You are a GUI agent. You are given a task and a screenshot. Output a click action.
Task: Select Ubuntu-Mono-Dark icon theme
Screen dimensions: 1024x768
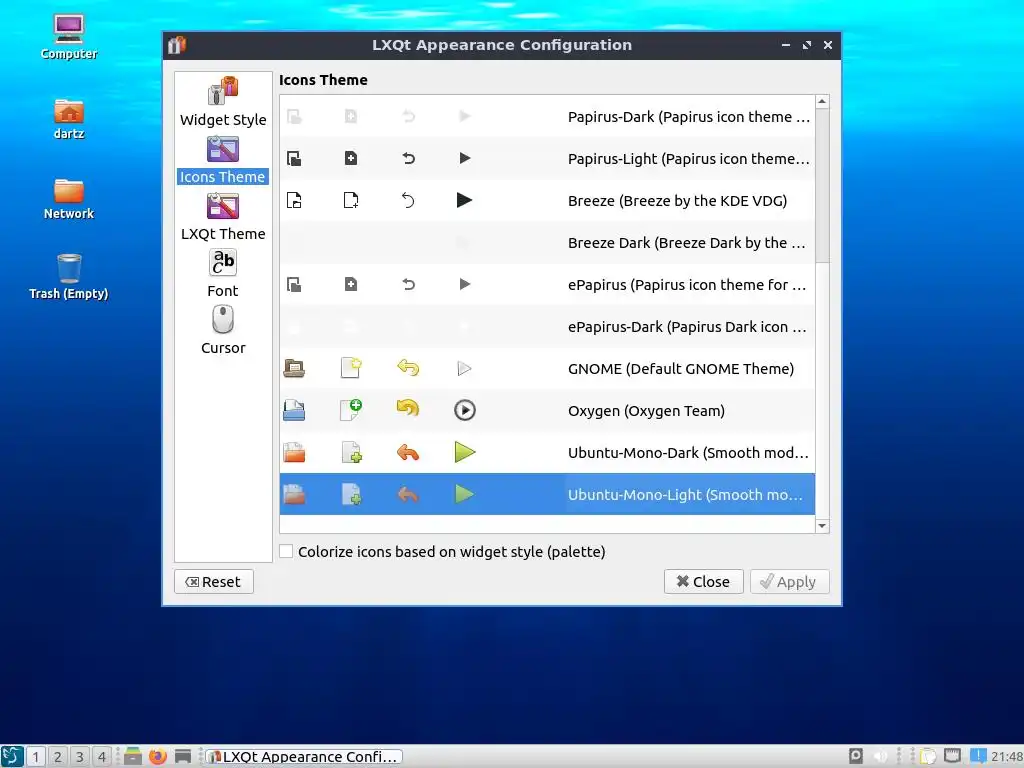(x=547, y=453)
